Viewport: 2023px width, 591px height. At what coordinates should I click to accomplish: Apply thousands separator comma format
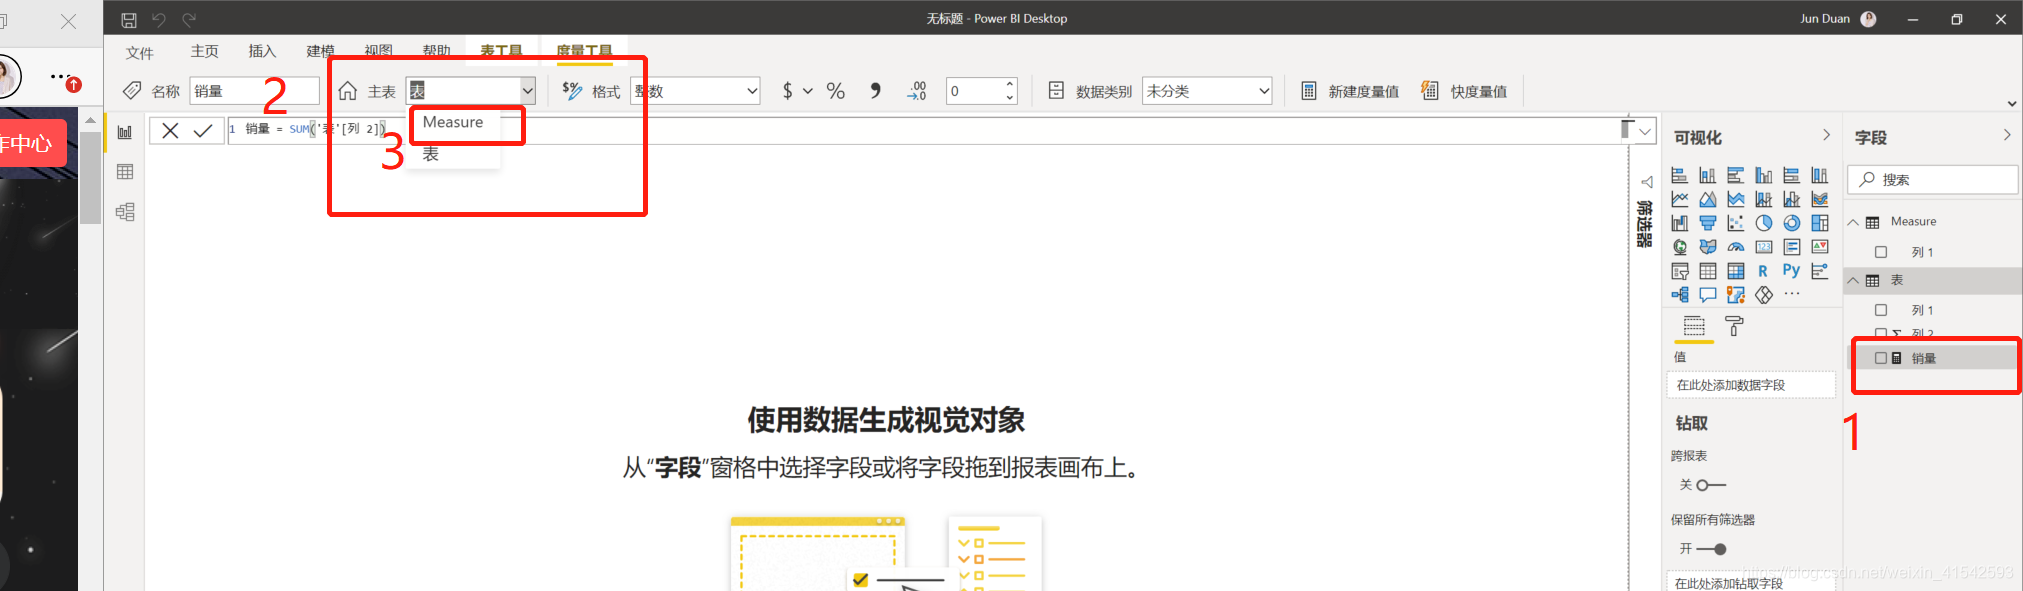[x=876, y=90]
